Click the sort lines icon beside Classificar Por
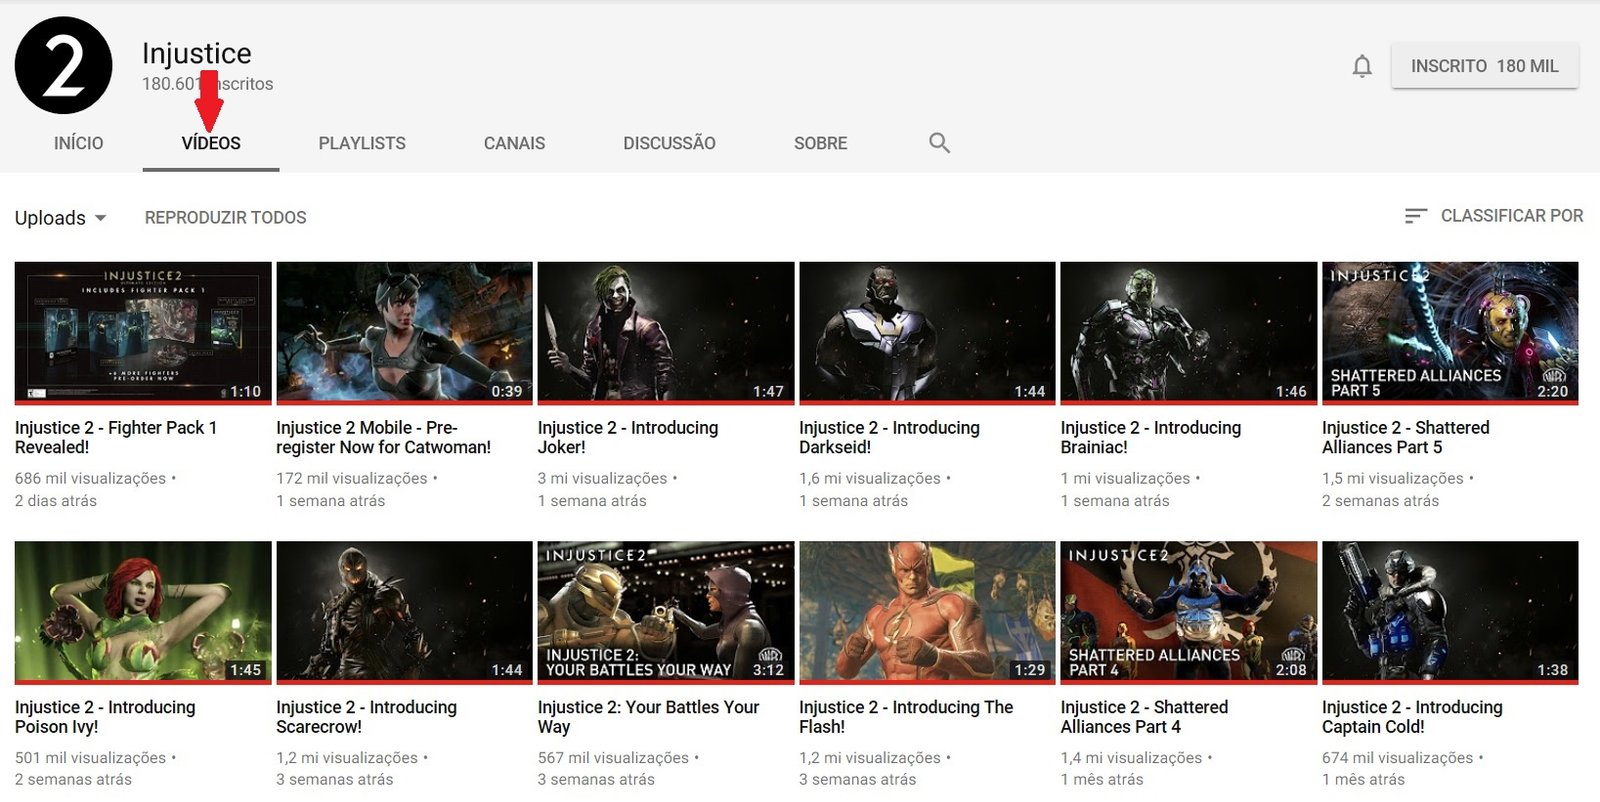Viewport: 1600px width, 802px height. [1415, 216]
